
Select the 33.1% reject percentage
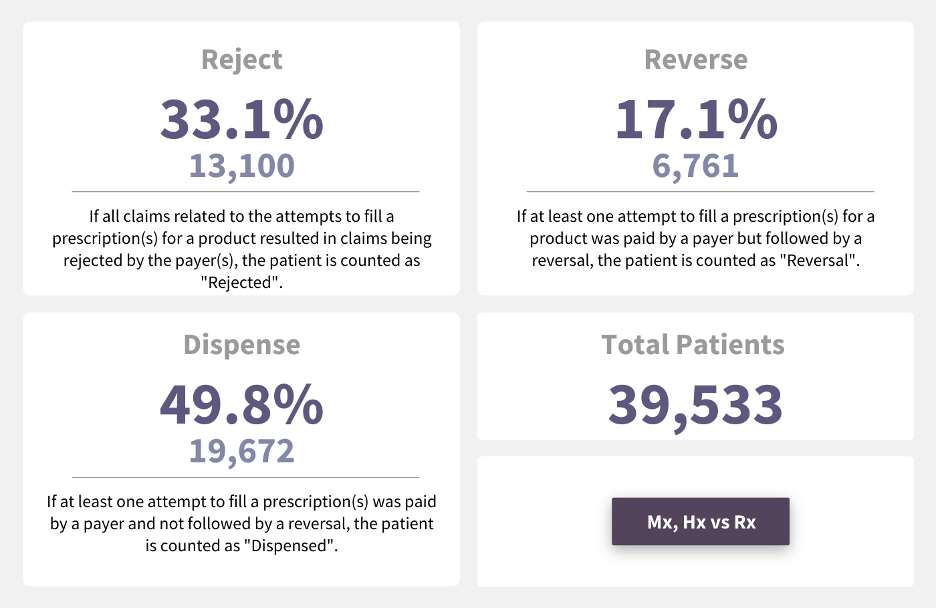point(242,119)
